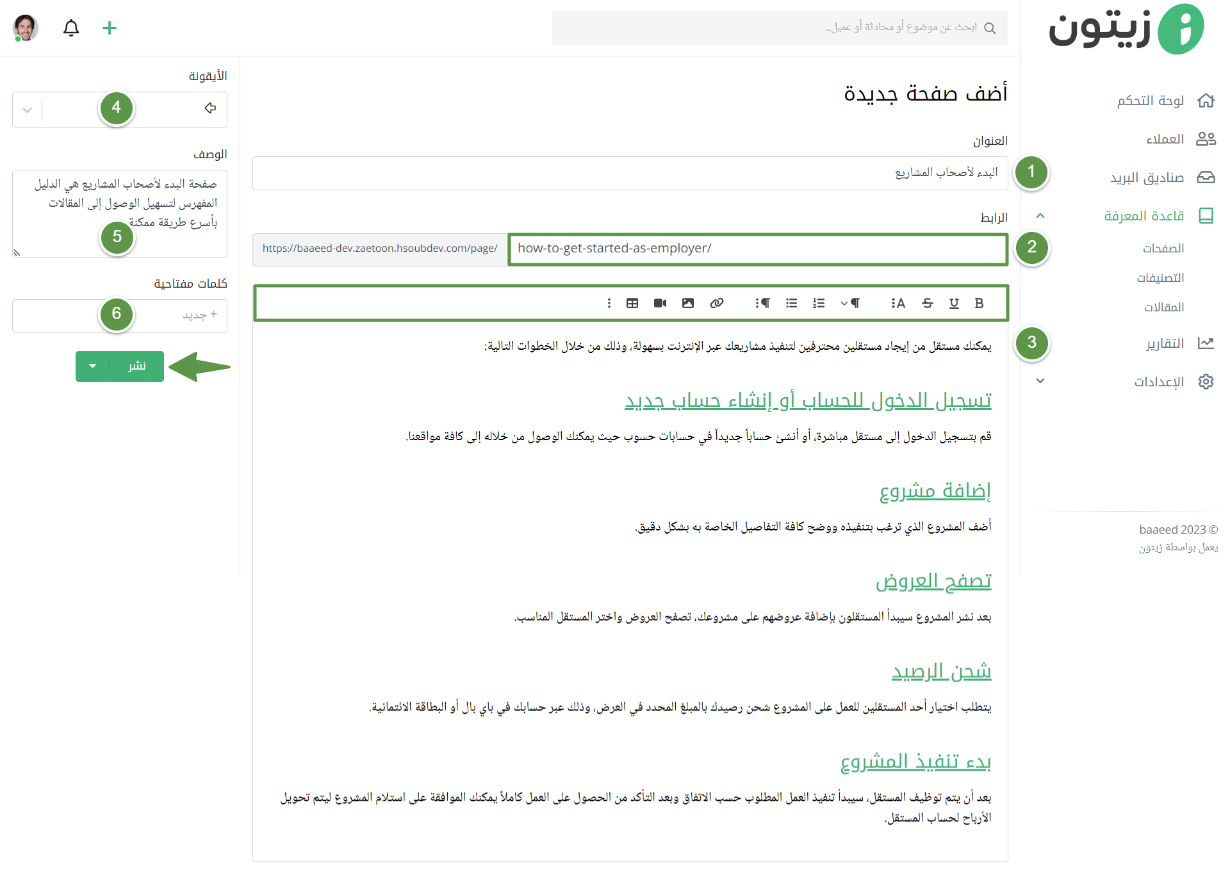1230x880 pixels.
Task: Insert a table into the page content
Action: point(632,303)
